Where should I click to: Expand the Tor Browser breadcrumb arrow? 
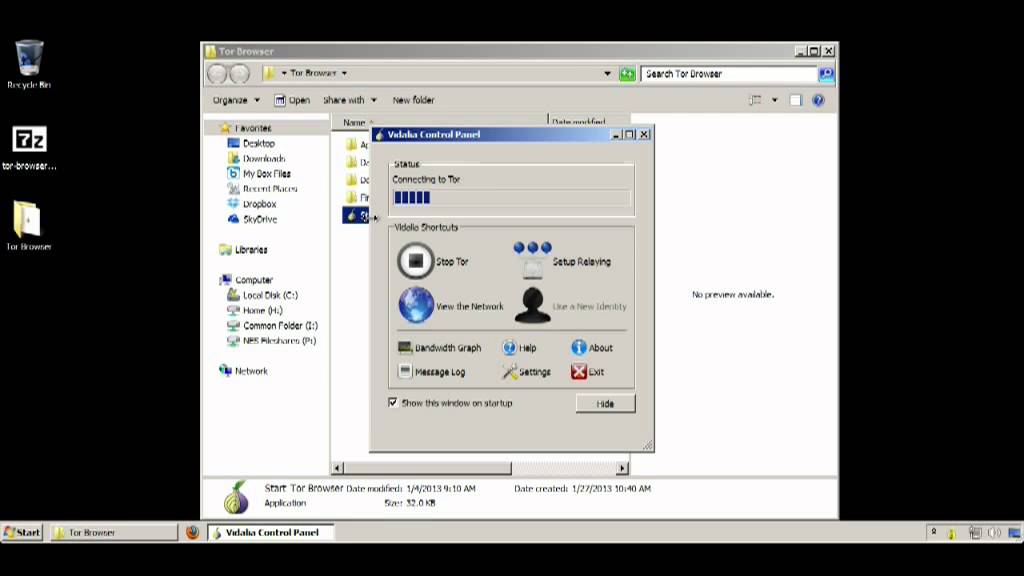[344, 73]
